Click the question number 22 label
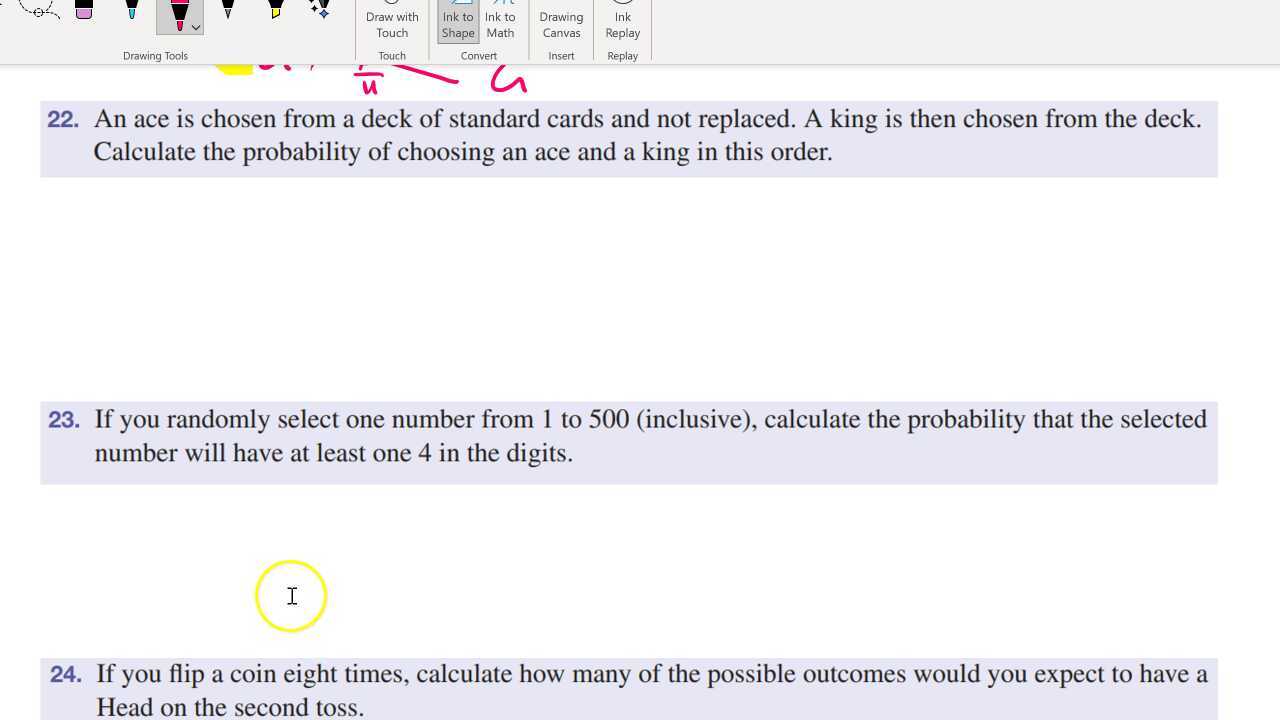Screen dimensions: 1280x720 (63, 119)
